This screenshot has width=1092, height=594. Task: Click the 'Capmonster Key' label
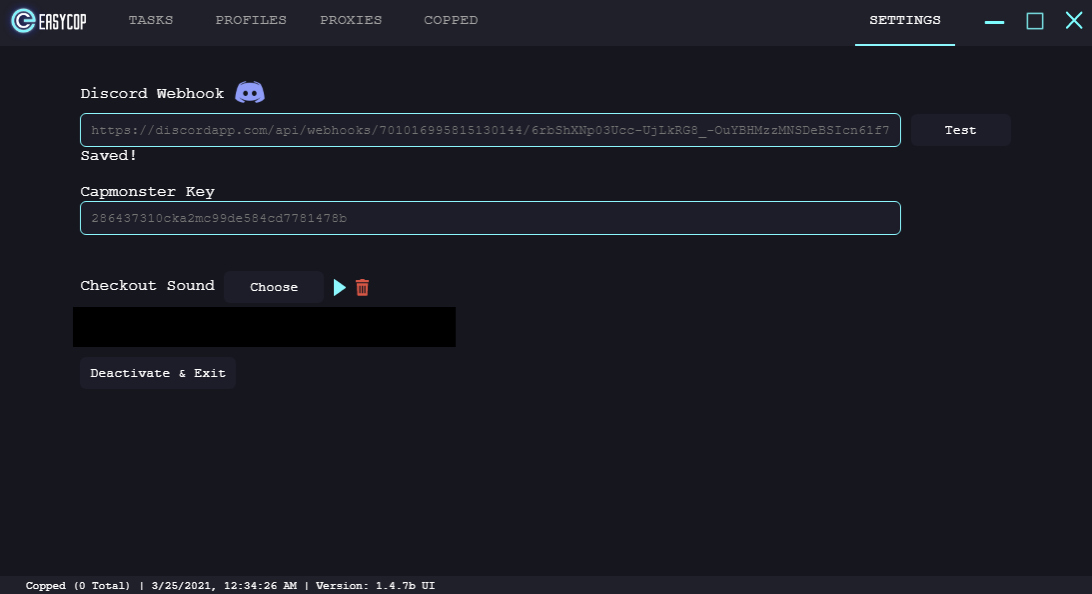click(148, 192)
